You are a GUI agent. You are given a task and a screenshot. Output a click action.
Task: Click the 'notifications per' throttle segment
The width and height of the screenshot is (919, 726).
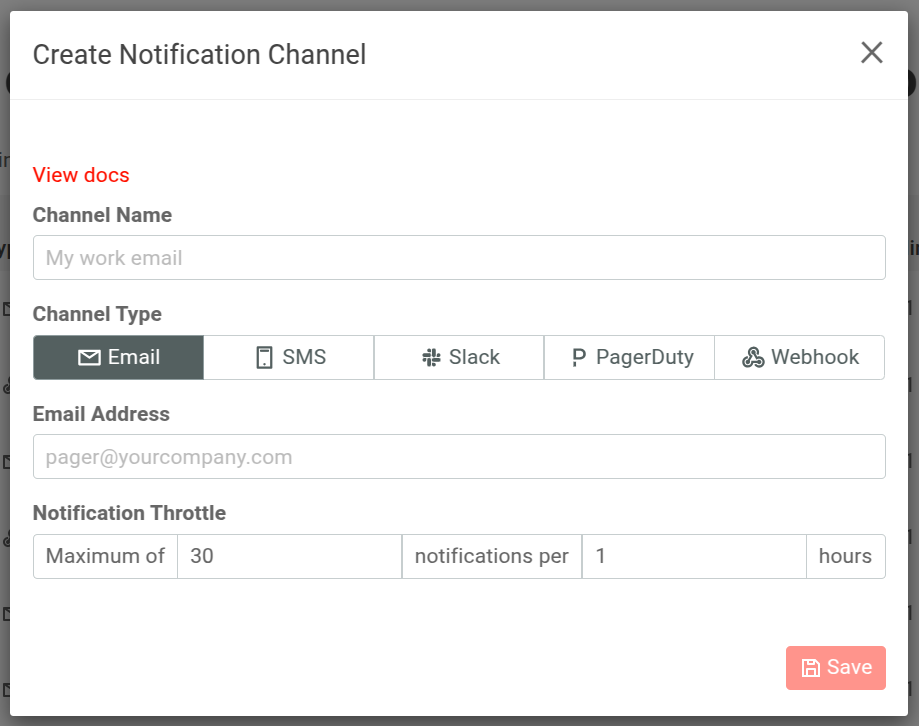491,556
